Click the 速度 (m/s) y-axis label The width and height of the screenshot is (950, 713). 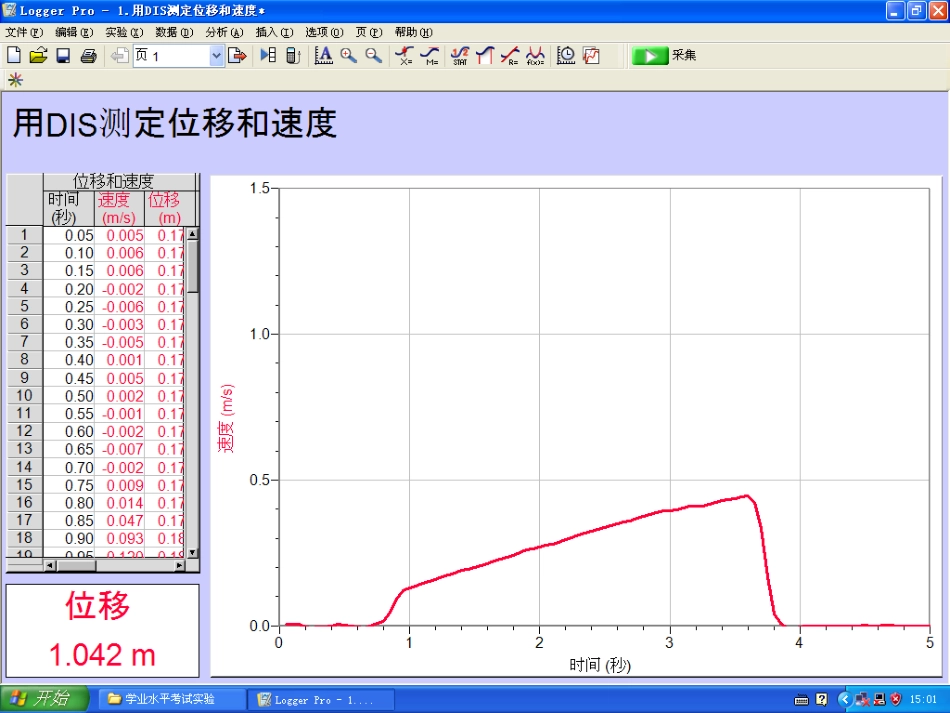click(x=225, y=418)
